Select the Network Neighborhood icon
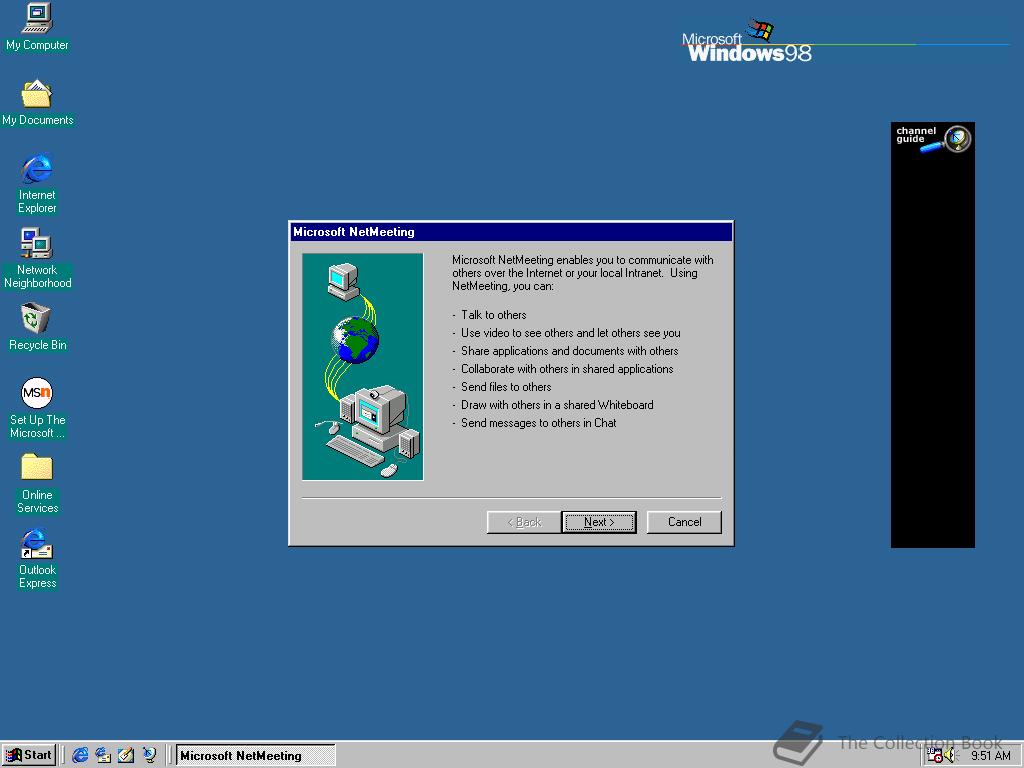The width and height of the screenshot is (1024, 768). (37, 258)
